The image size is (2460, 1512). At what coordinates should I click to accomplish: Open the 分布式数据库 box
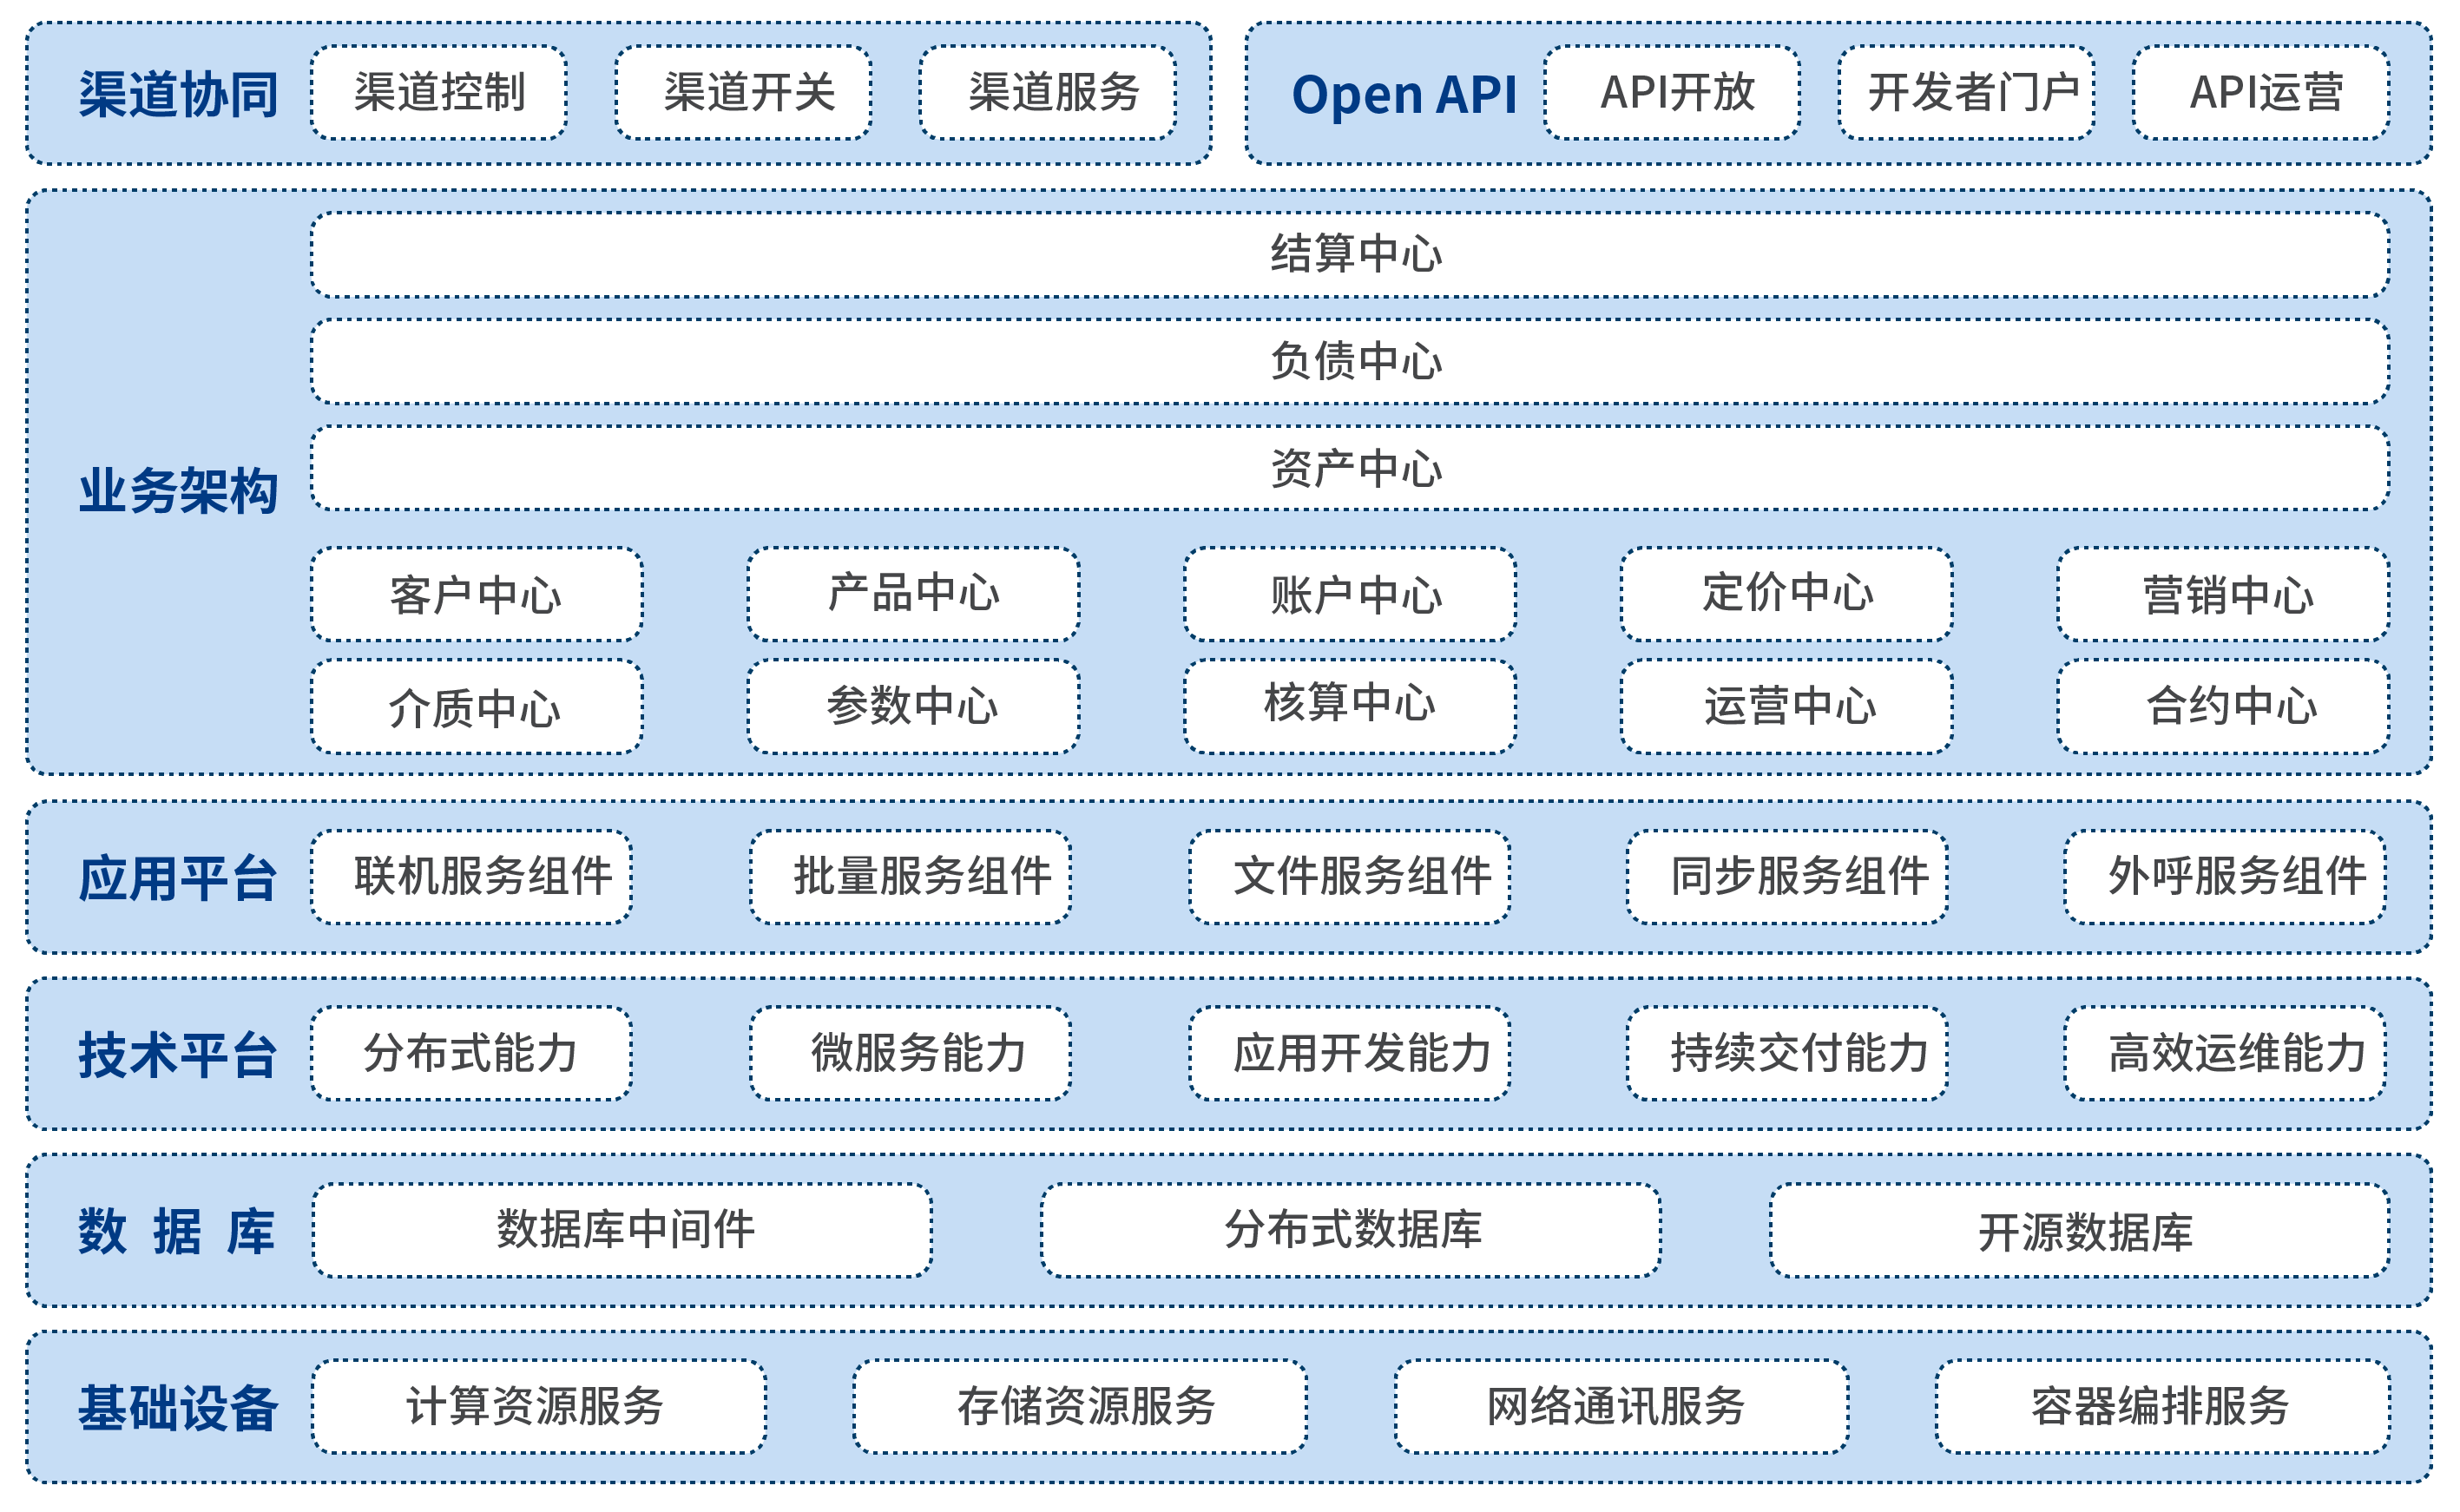[1351, 1230]
